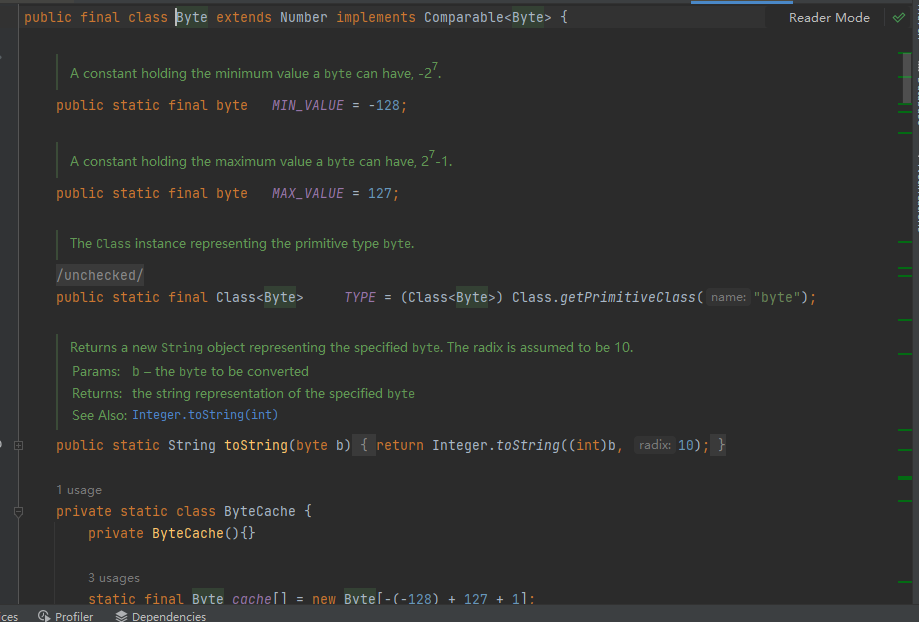Click Comparable in the implements clause
919x622 pixels.
[x=464, y=18]
